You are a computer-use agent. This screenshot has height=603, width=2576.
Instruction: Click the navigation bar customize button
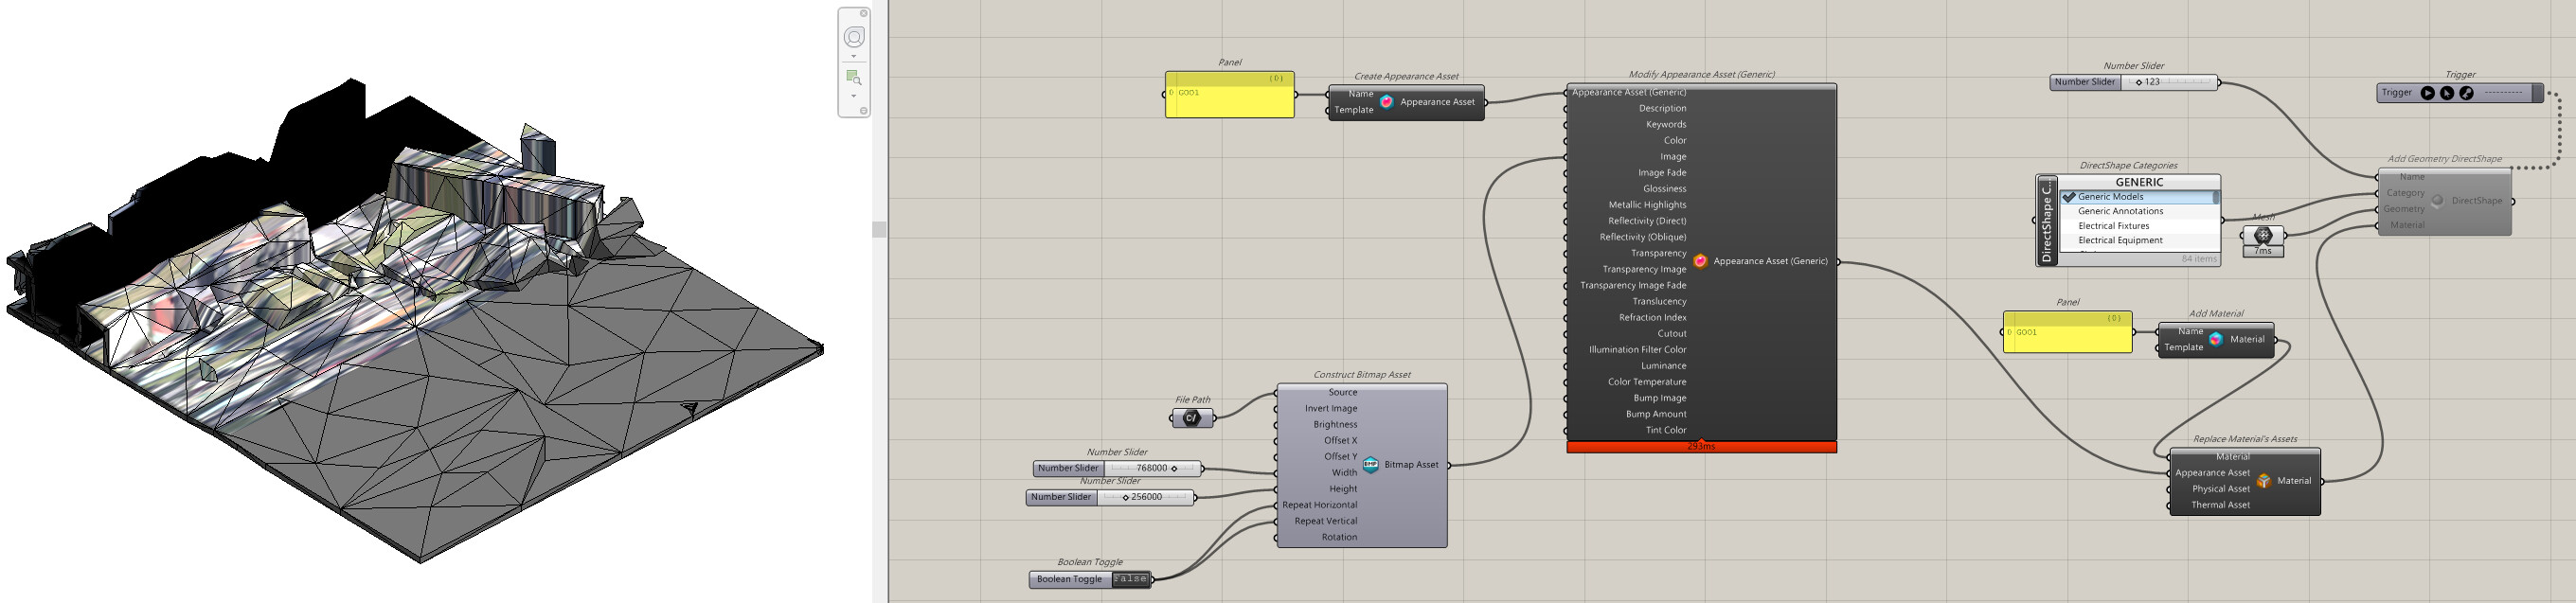(x=864, y=111)
